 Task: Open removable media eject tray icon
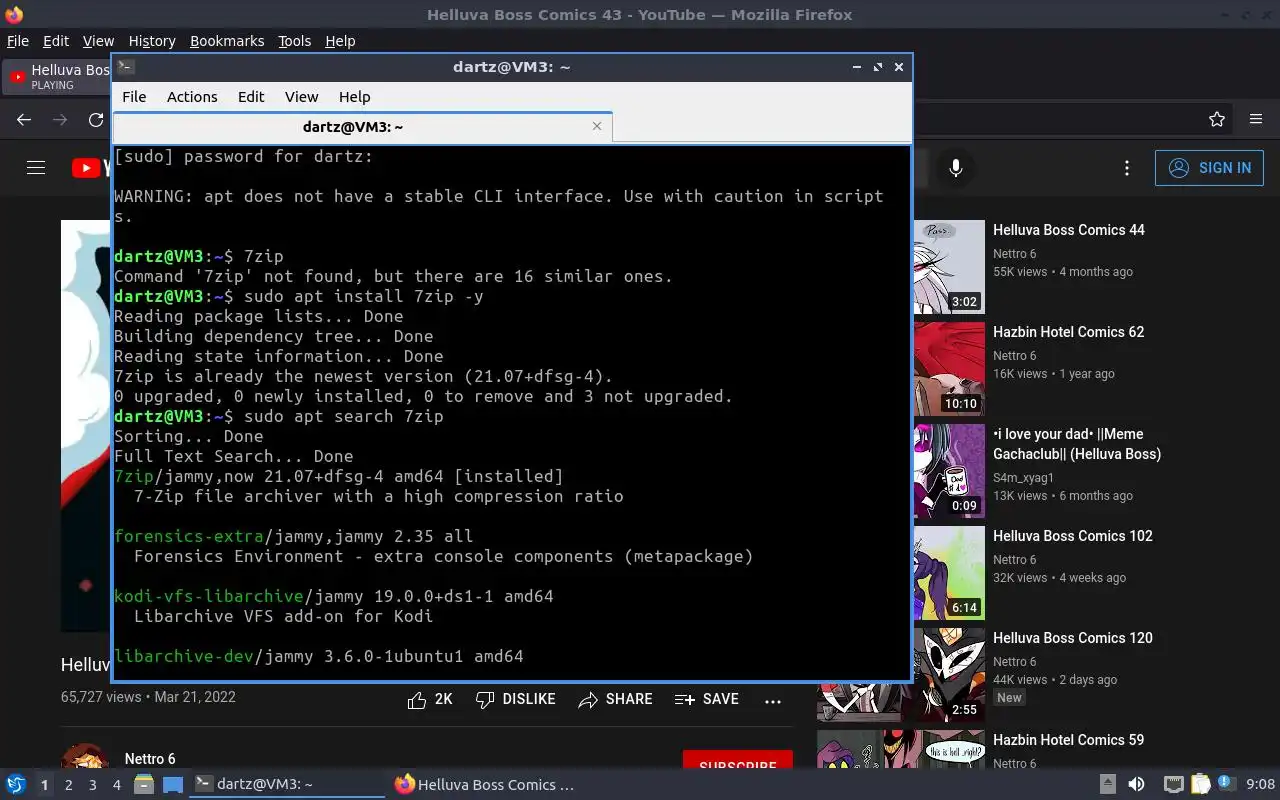point(1107,785)
